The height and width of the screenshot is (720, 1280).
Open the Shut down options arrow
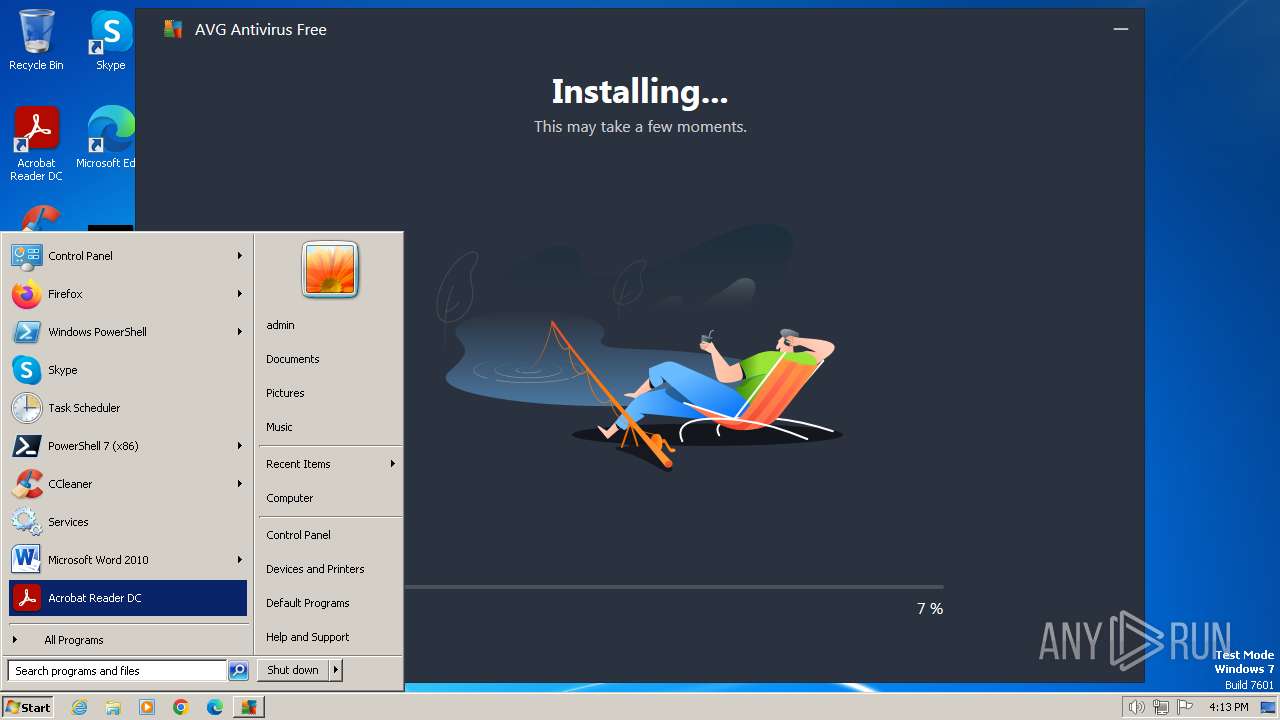point(336,670)
